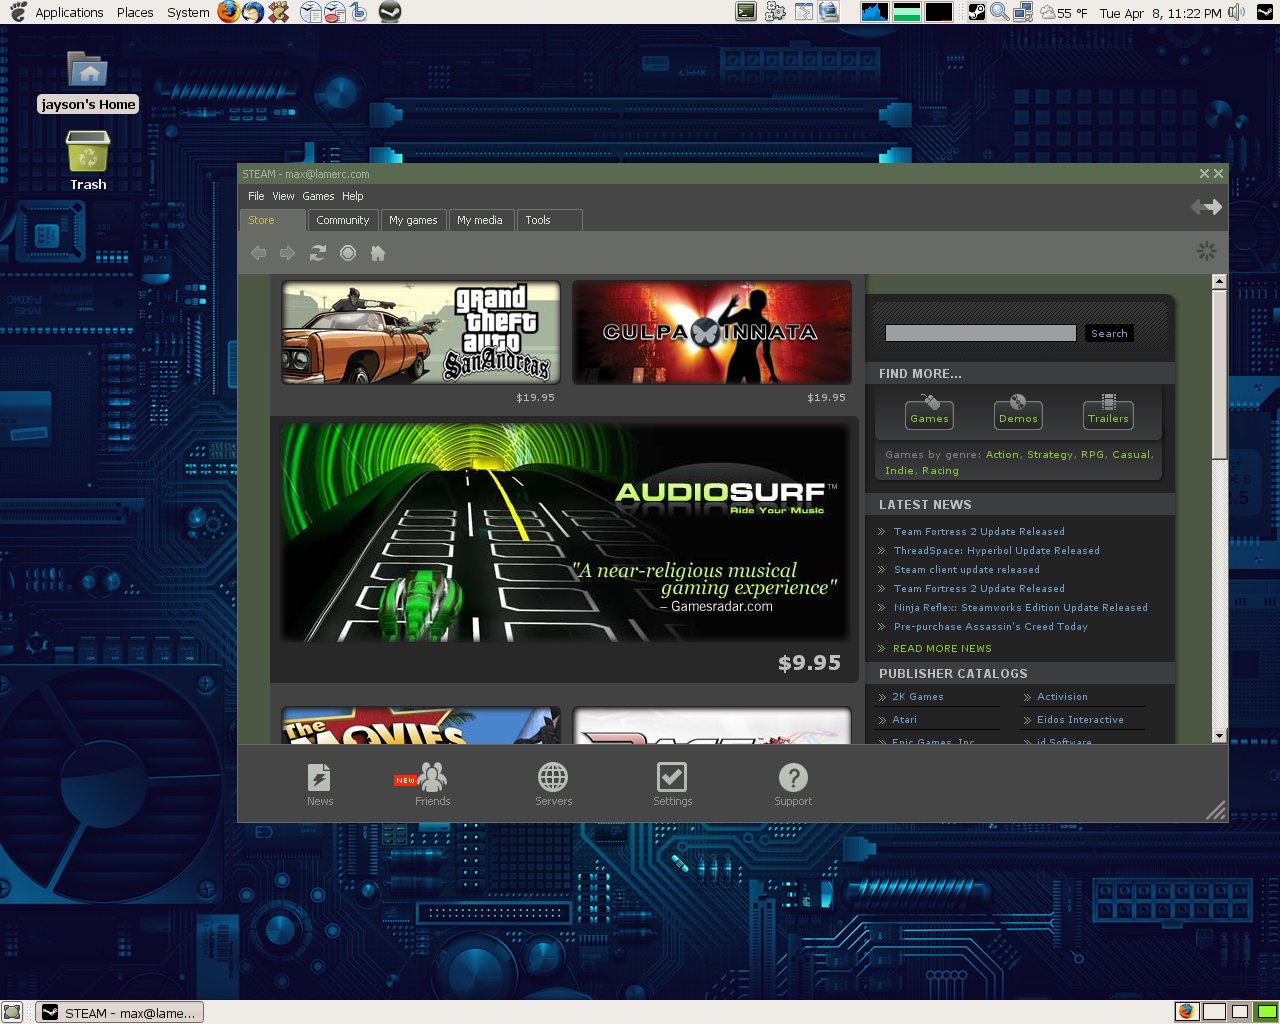Reload the Steam store page
The image size is (1280, 1024).
coord(318,253)
